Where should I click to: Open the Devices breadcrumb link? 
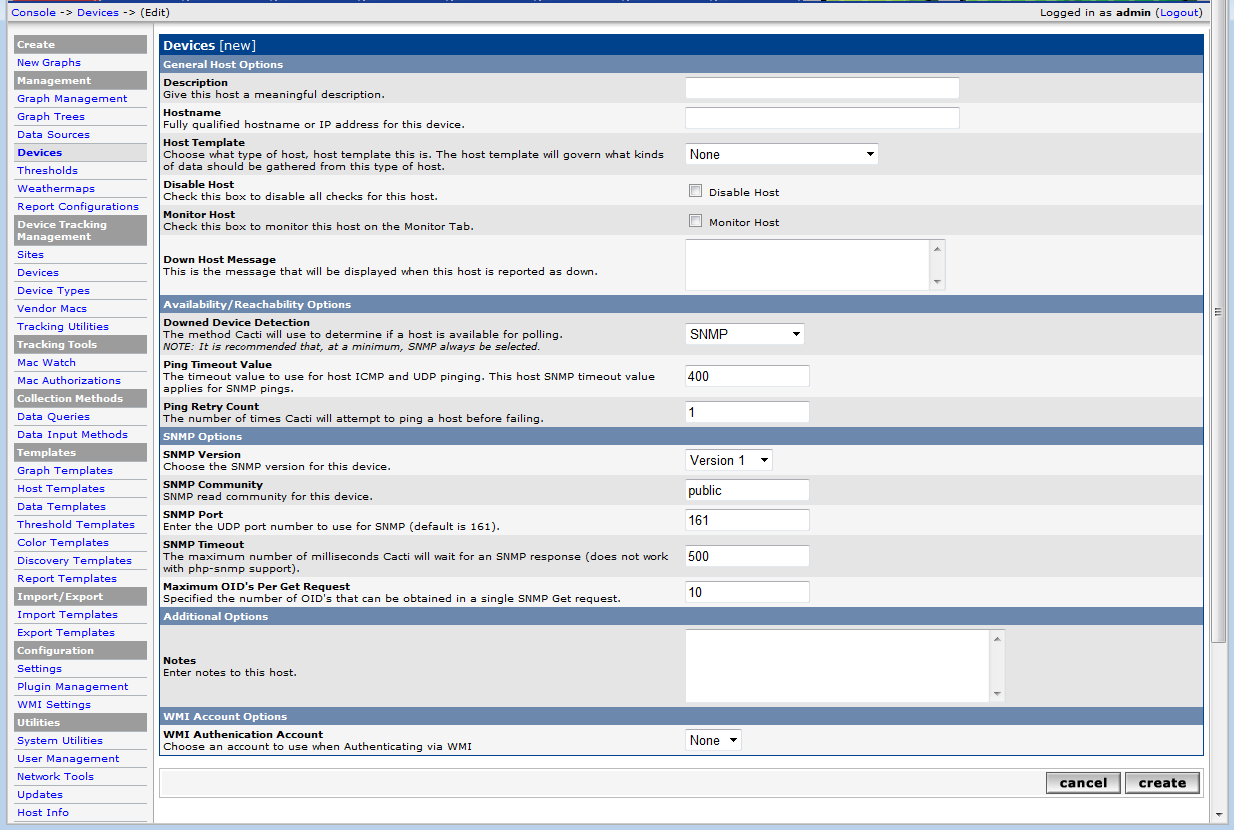coord(98,12)
